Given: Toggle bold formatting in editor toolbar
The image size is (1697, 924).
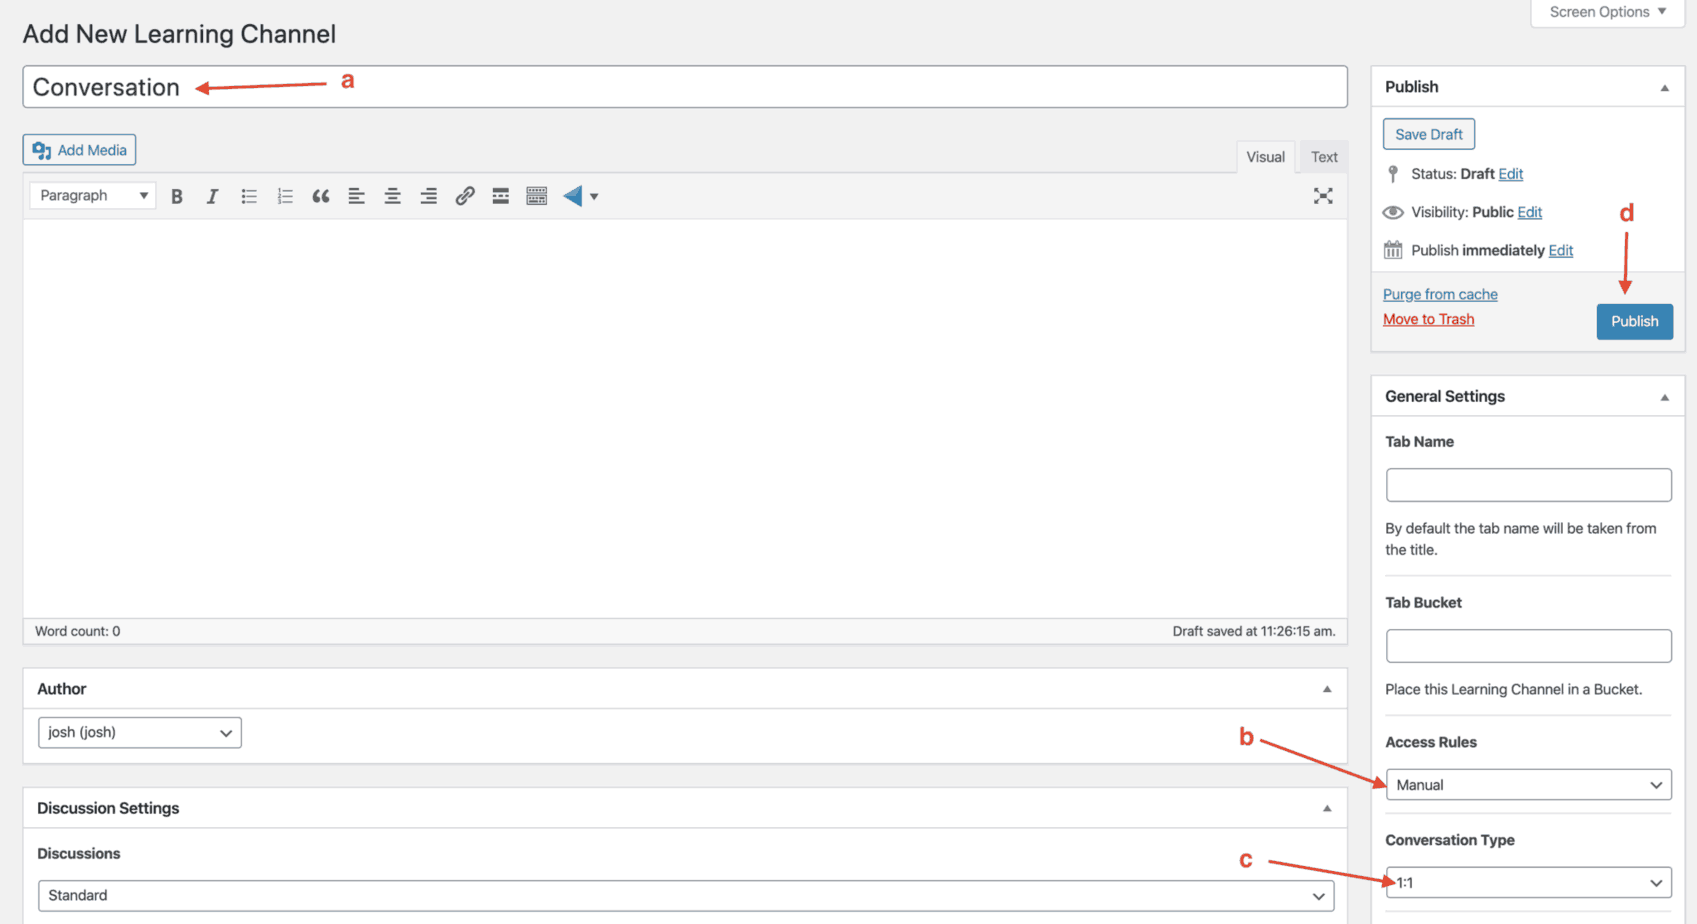Looking at the screenshot, I should tap(177, 196).
